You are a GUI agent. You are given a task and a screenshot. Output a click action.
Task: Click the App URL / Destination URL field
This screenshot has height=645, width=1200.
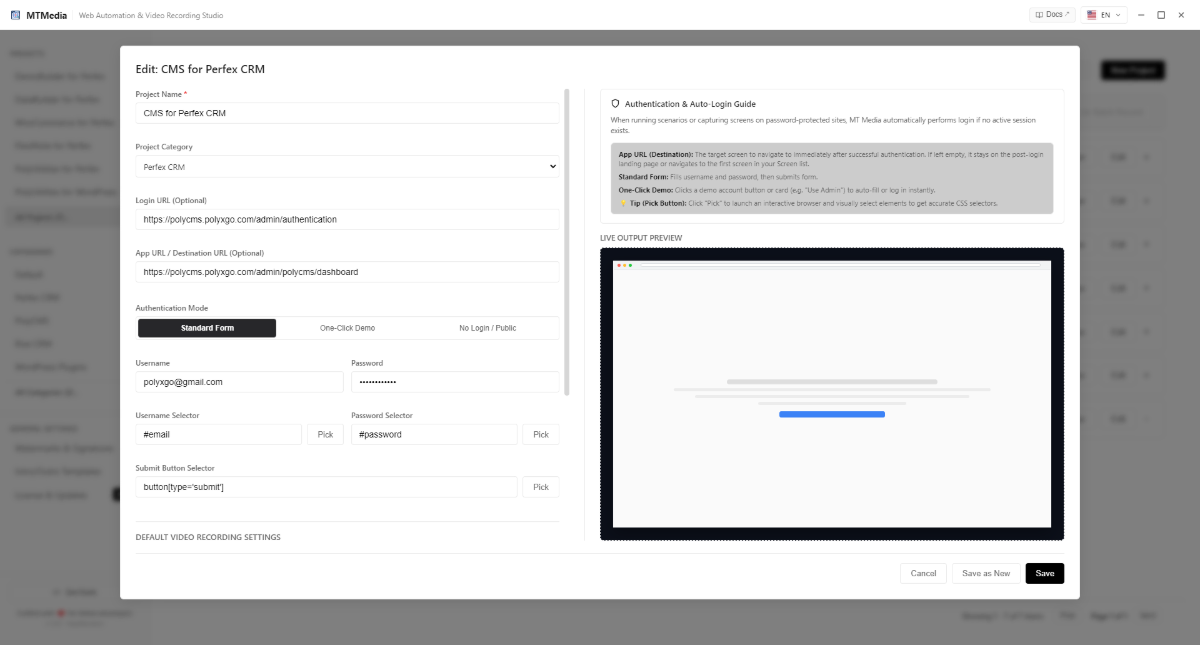[x=347, y=272]
